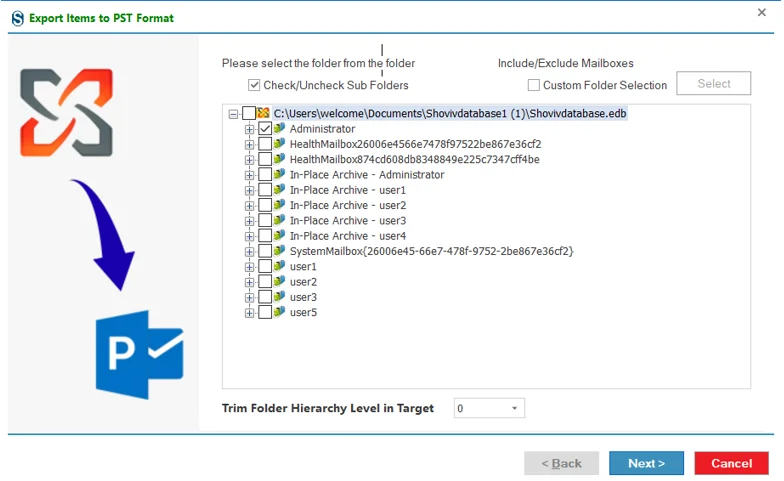Expand HealthMailbox874cd608db8348849e225c7347cff4be node
Viewport: 784px width, 481px height.
pos(249,160)
